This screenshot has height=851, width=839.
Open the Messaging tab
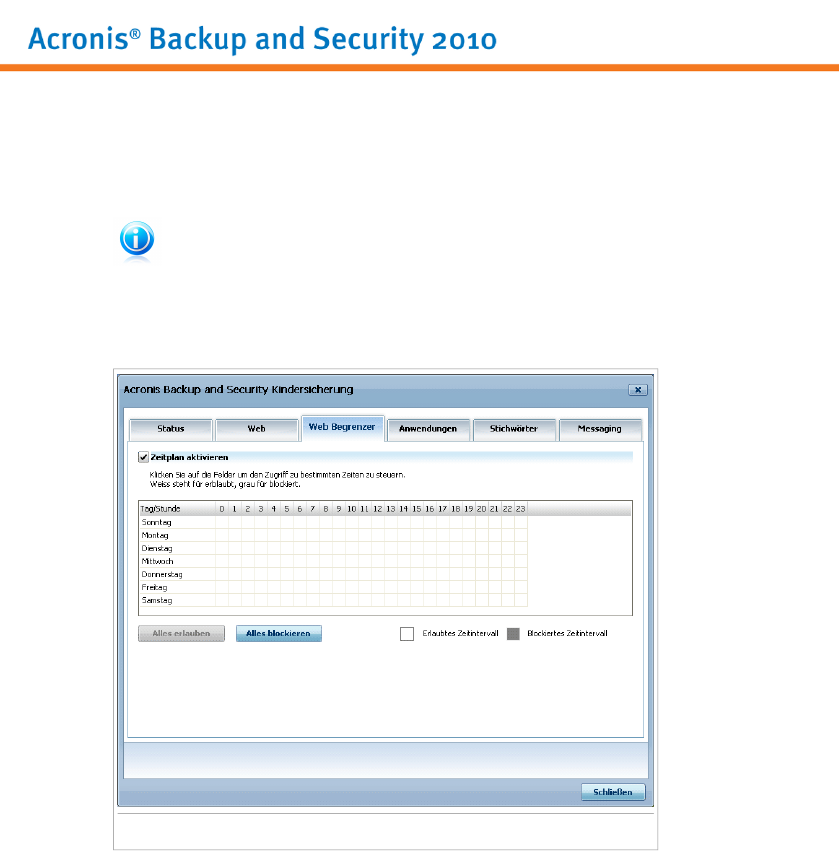[599, 429]
